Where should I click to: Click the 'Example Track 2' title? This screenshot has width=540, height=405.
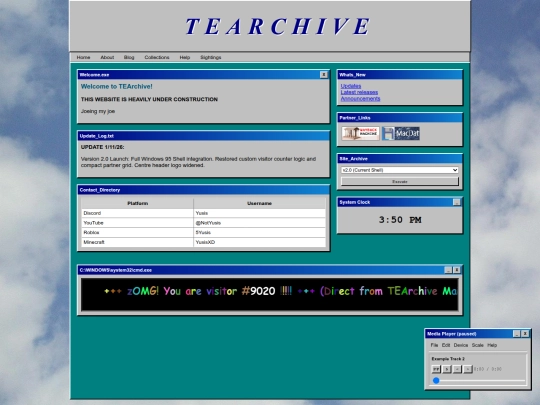[448, 359]
